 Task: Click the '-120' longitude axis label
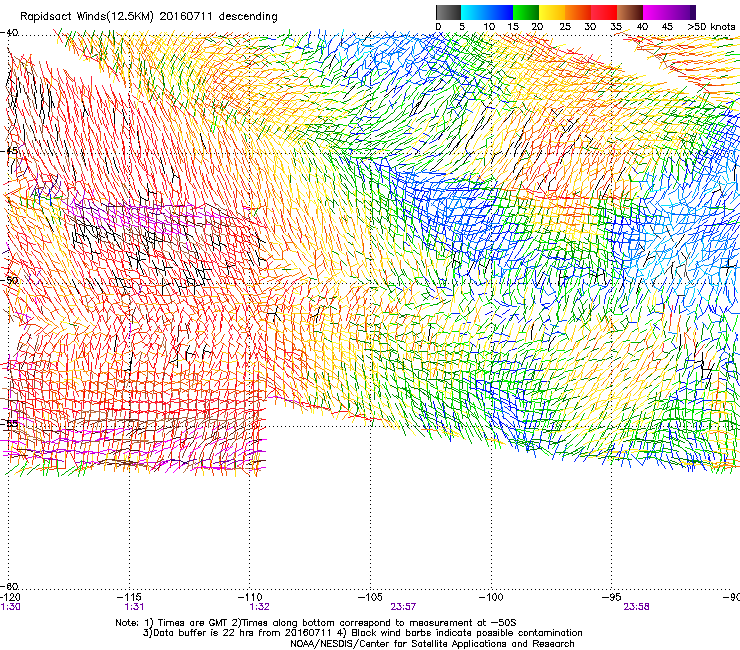click(10, 597)
